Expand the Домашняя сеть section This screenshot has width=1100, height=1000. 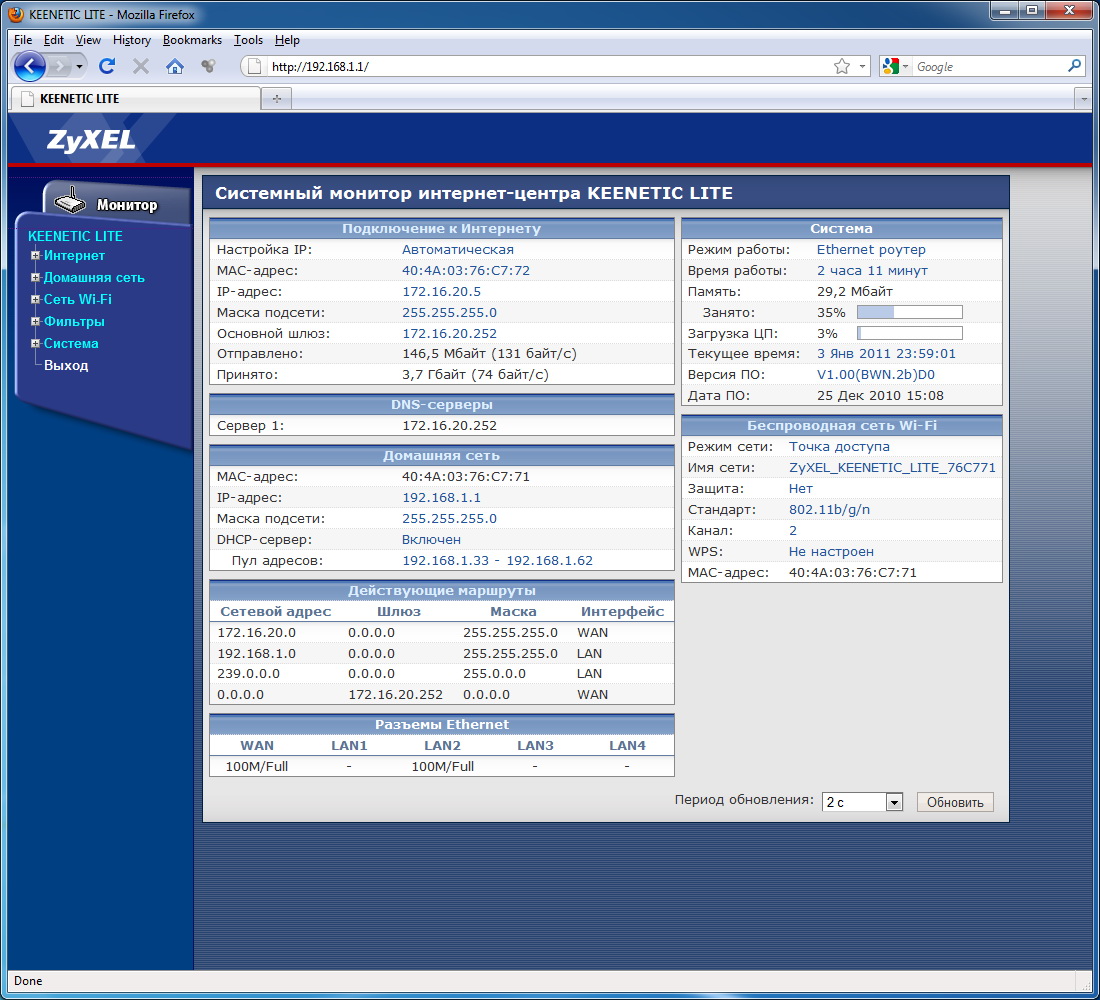click(x=35, y=278)
